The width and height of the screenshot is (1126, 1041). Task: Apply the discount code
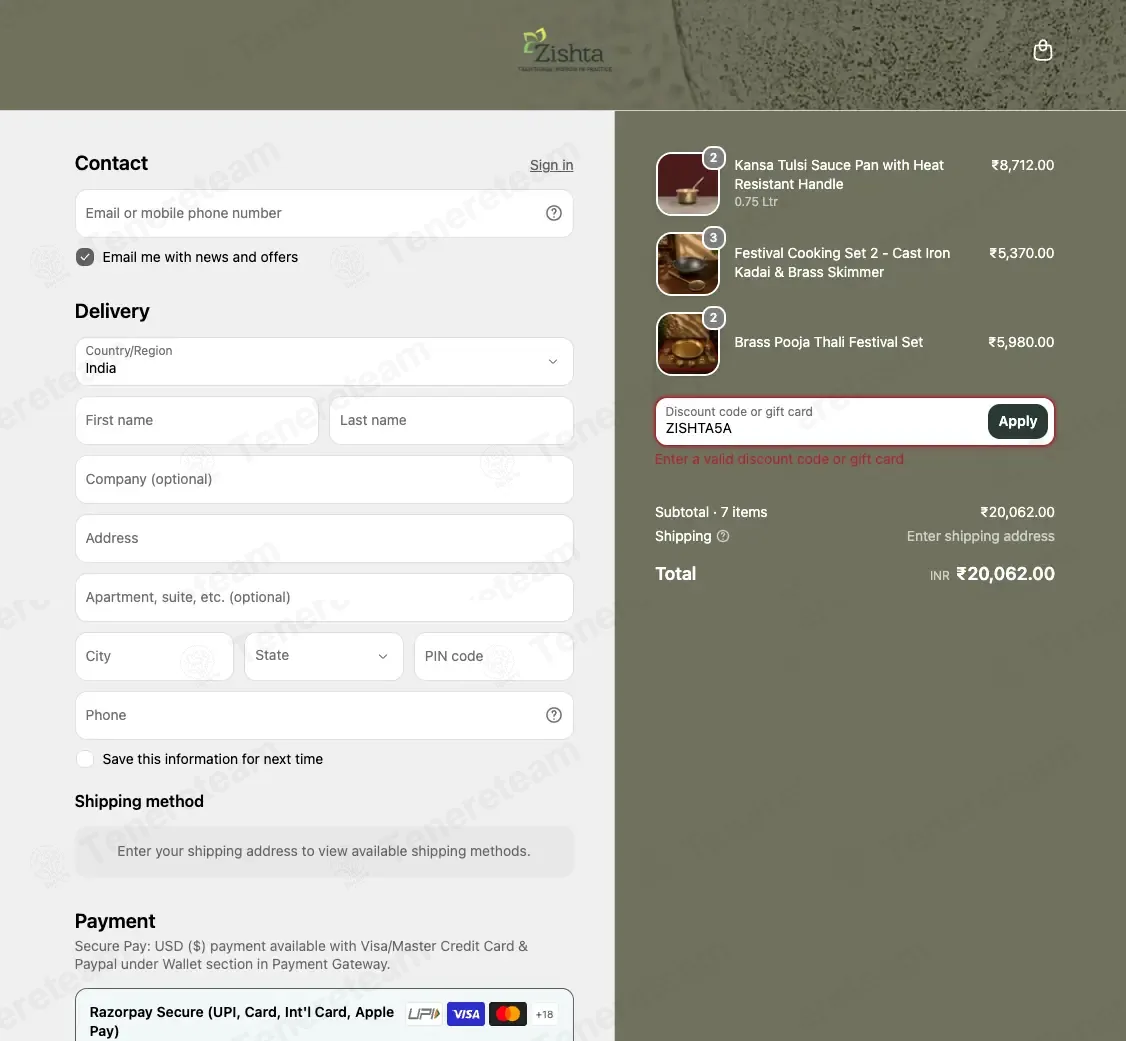[1018, 421]
